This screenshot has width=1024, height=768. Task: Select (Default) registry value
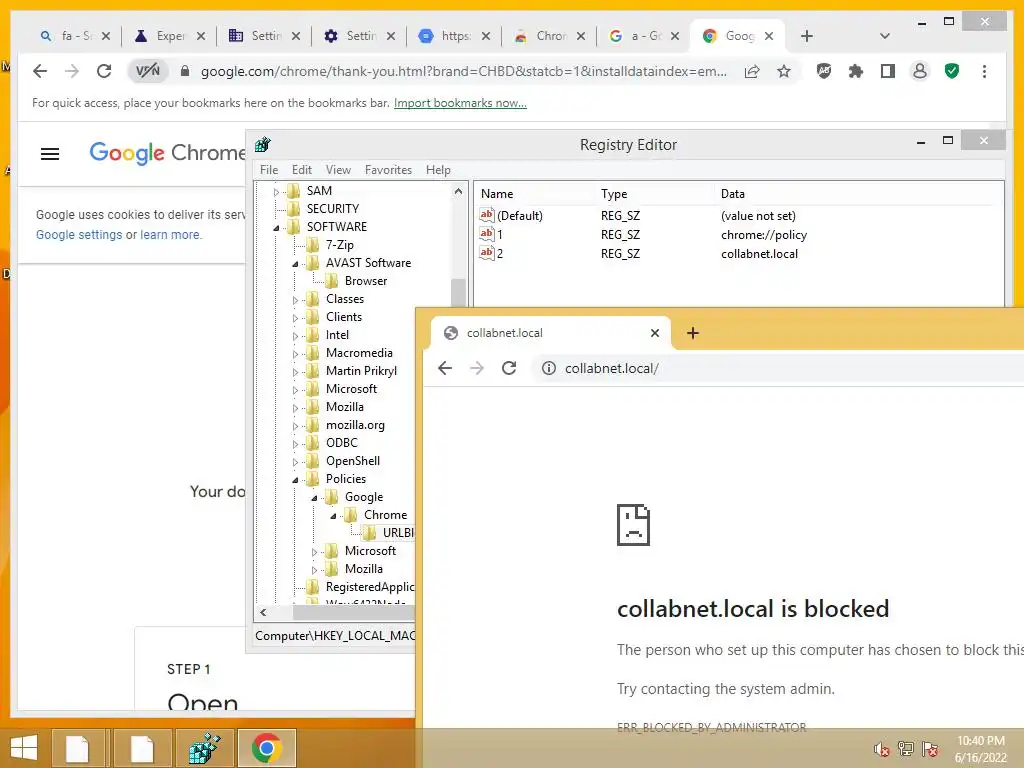(520, 216)
